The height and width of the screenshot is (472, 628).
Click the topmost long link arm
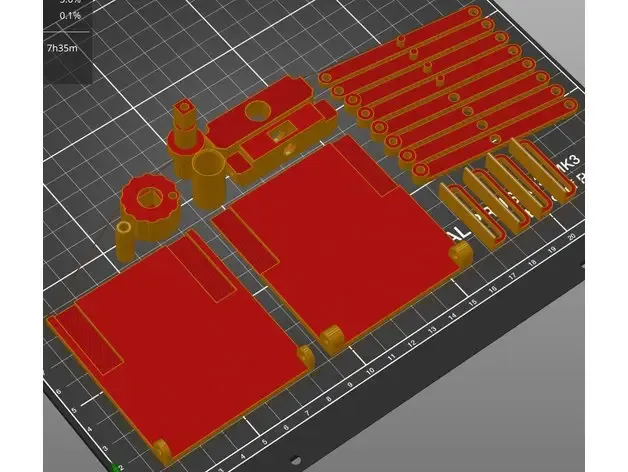(x=401, y=42)
